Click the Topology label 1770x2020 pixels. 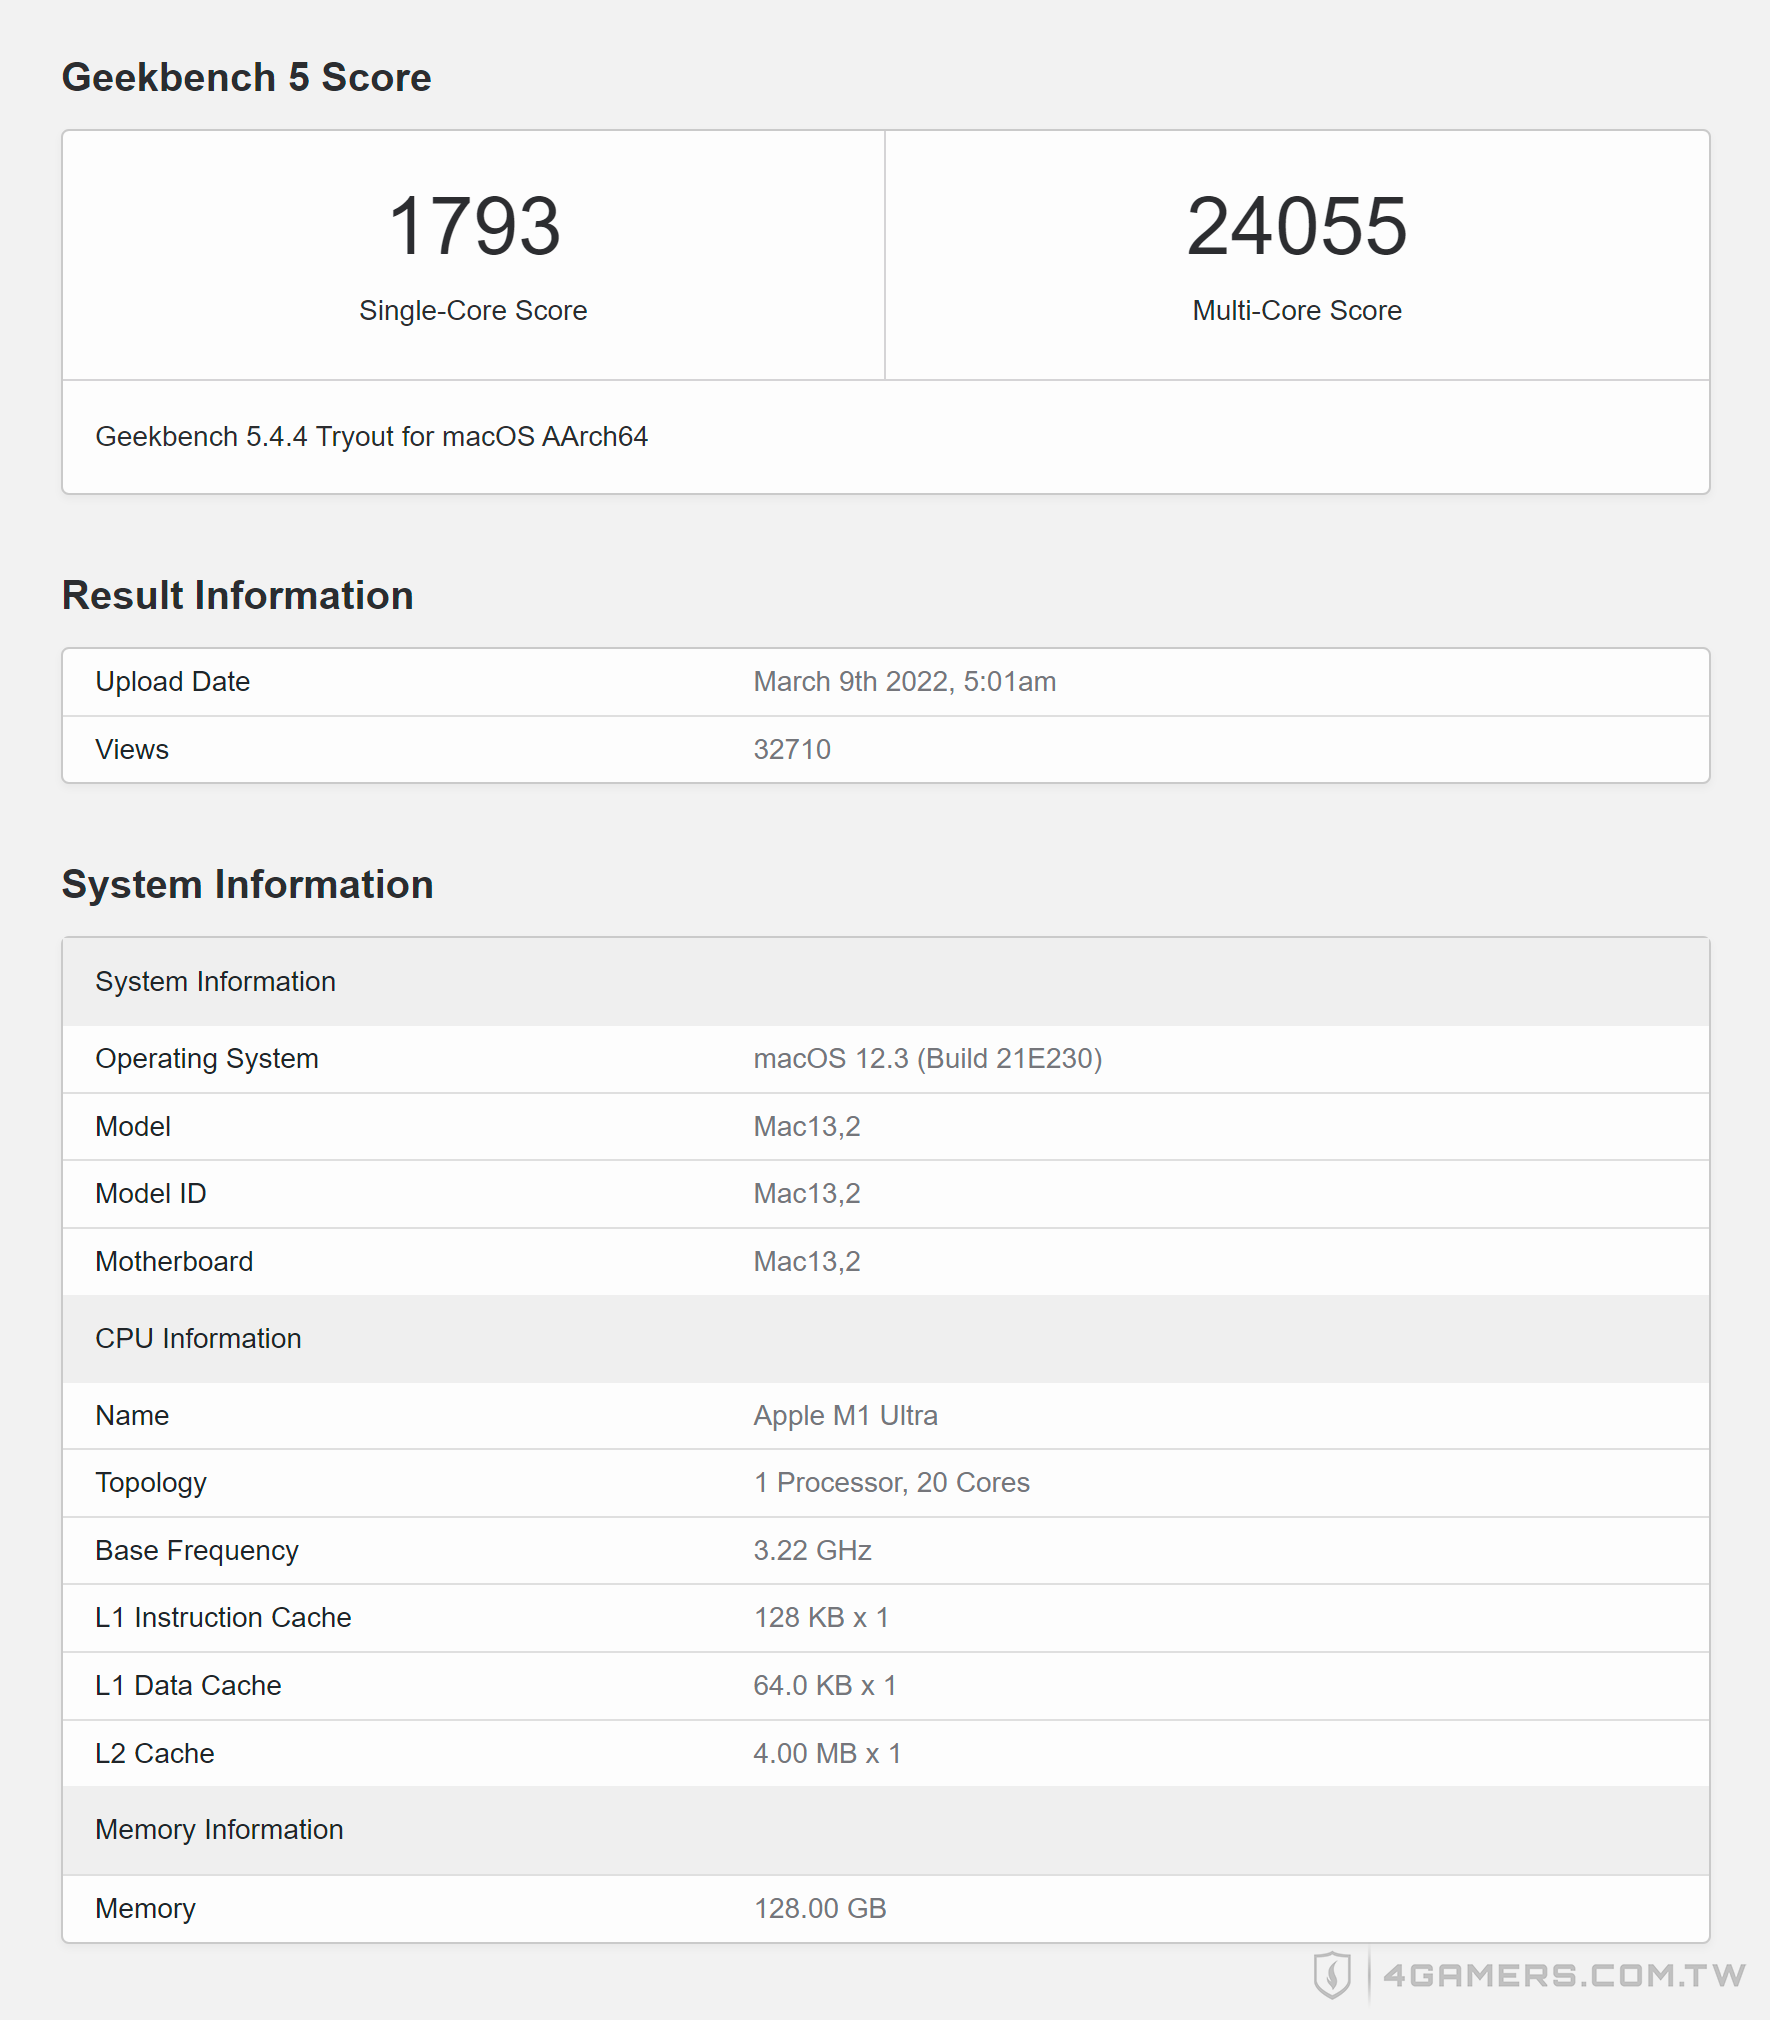click(151, 1483)
